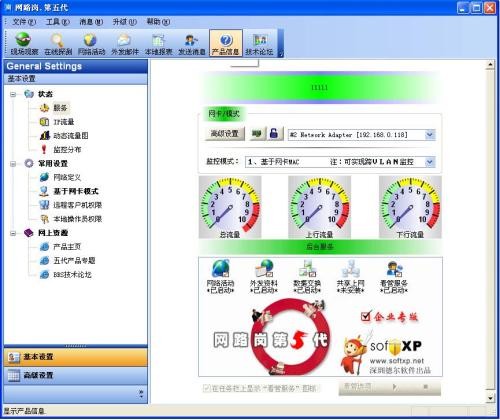Click the lock icon beside the adapter list
Viewport: 500px width, 420px height.
click(x=274, y=134)
